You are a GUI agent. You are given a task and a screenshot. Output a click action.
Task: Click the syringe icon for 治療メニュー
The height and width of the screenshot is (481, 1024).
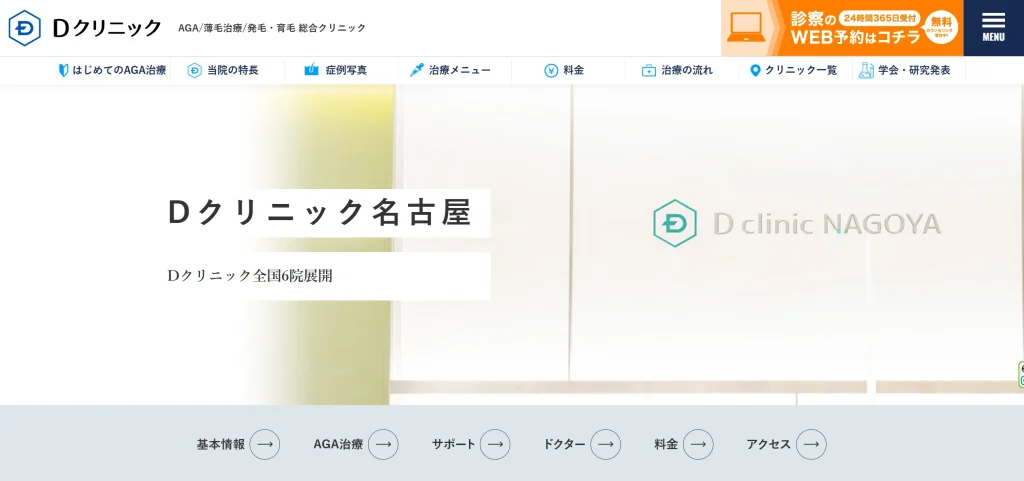pos(417,71)
